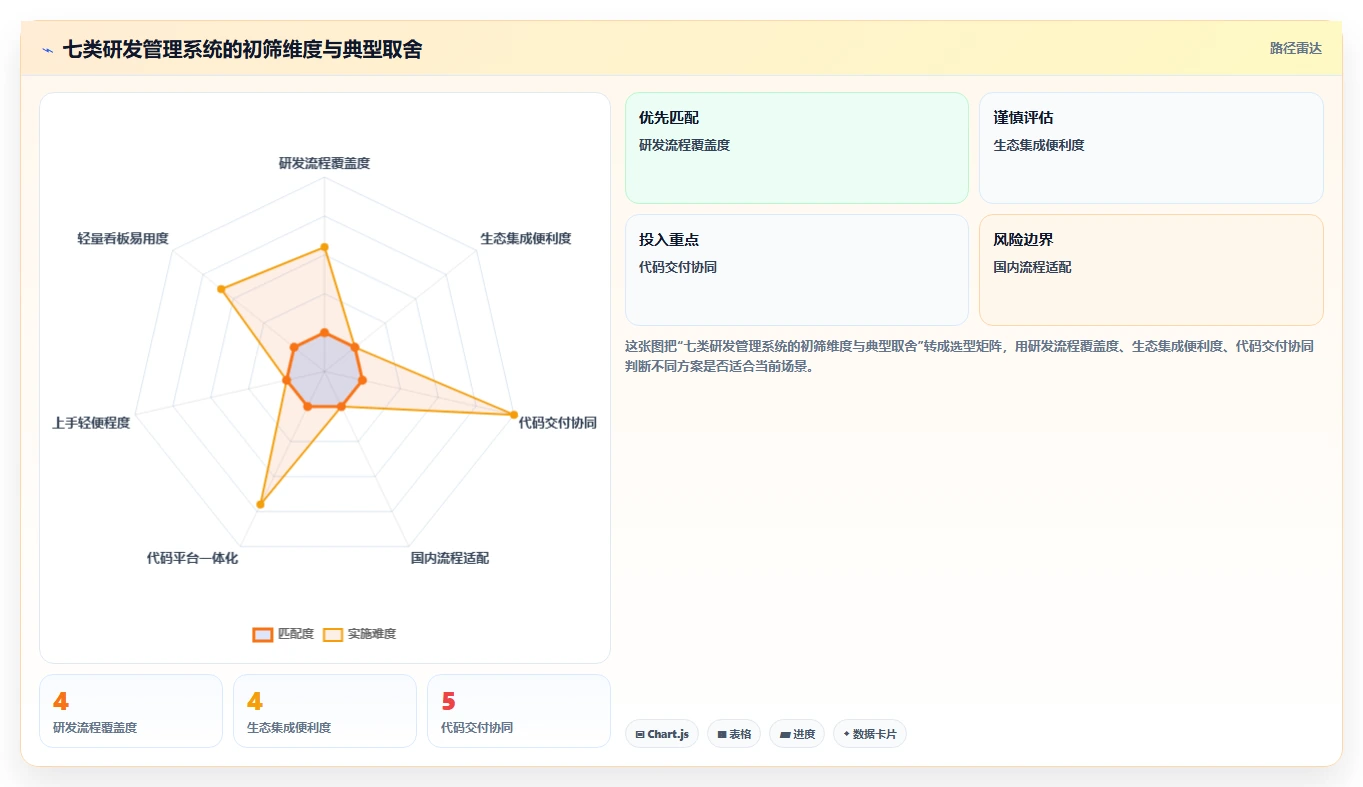Click the radar axis label 生态集成便利度
The image size is (1363, 787).
[x=526, y=238]
